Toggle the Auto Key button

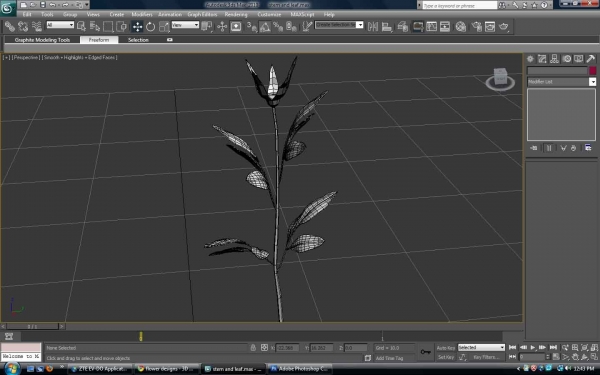click(446, 348)
